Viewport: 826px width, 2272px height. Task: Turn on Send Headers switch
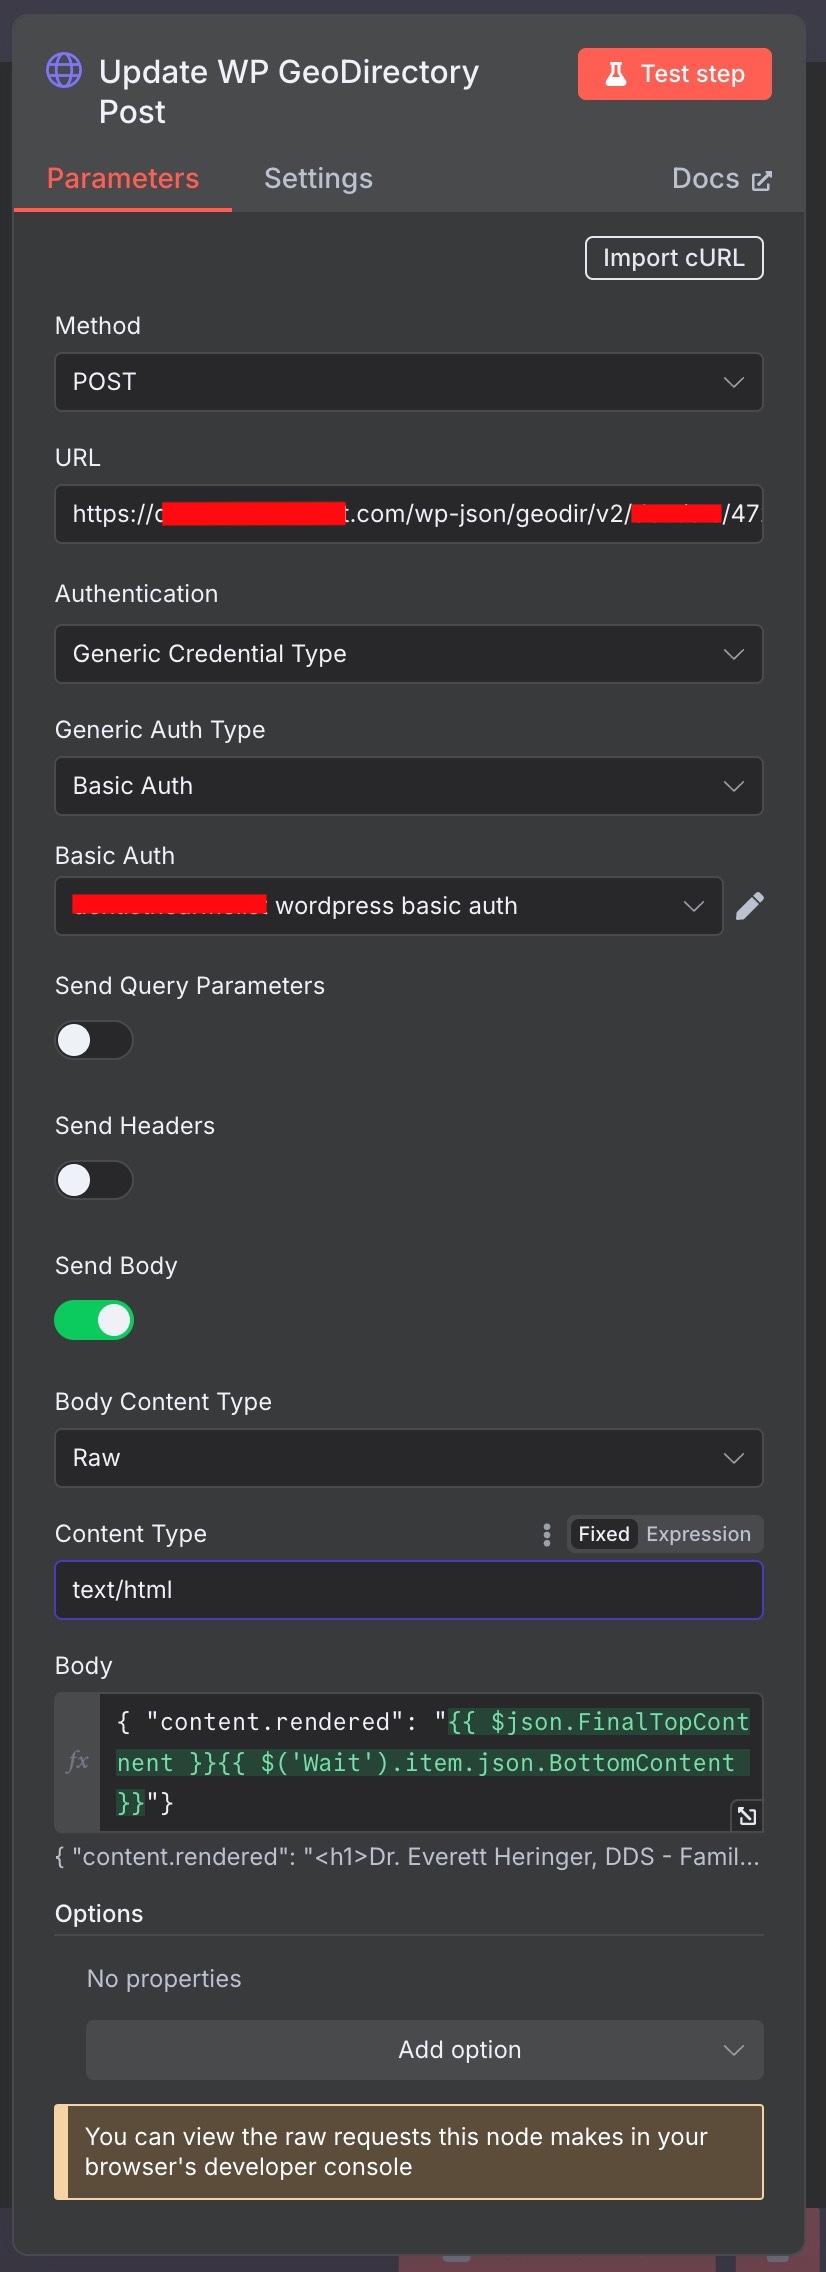click(94, 1180)
